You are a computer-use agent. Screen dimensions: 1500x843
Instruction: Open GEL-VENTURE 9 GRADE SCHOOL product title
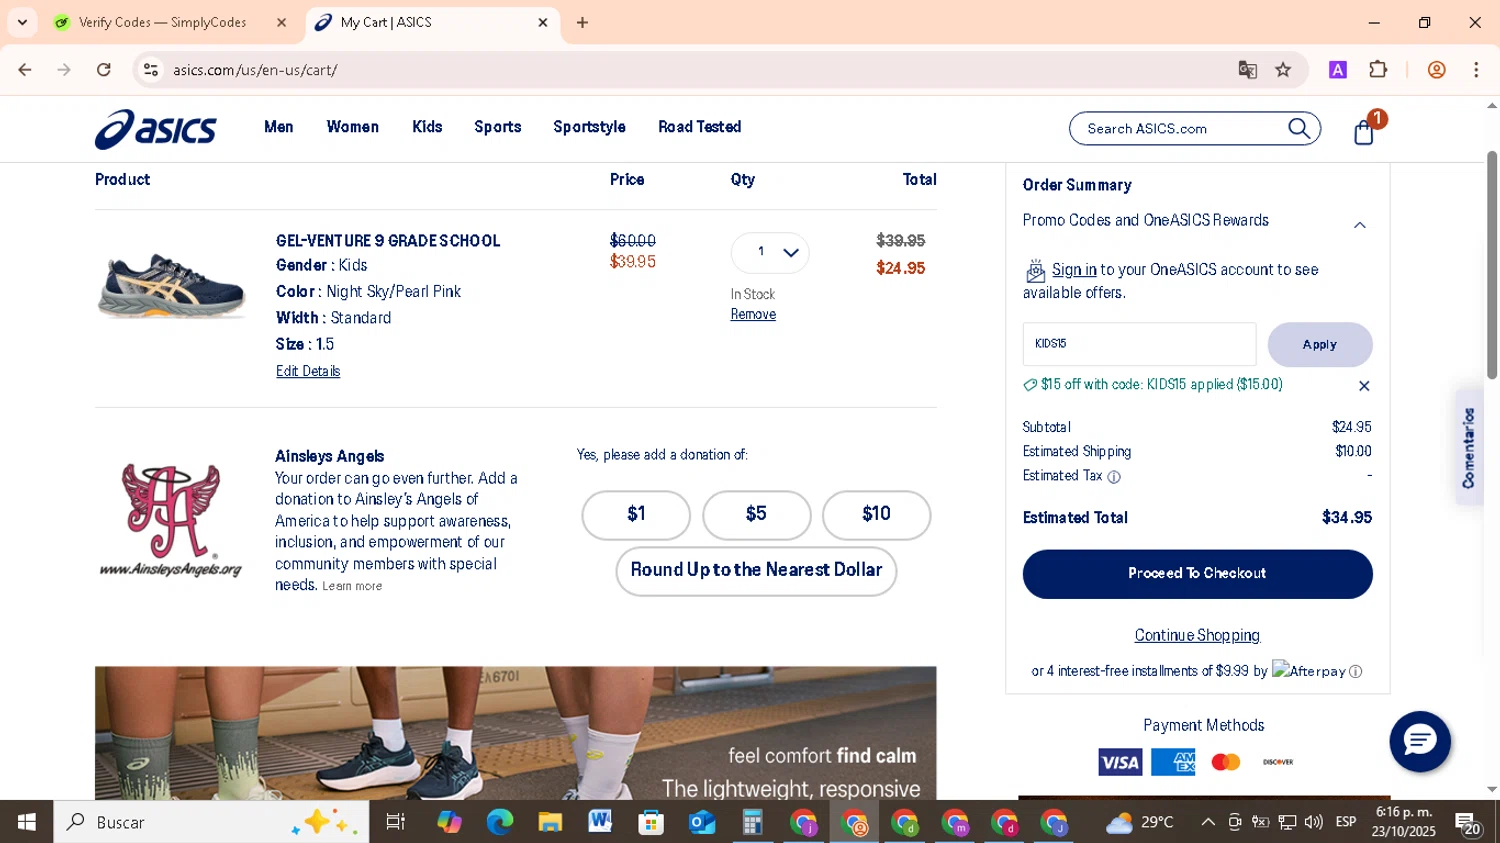[x=388, y=241]
